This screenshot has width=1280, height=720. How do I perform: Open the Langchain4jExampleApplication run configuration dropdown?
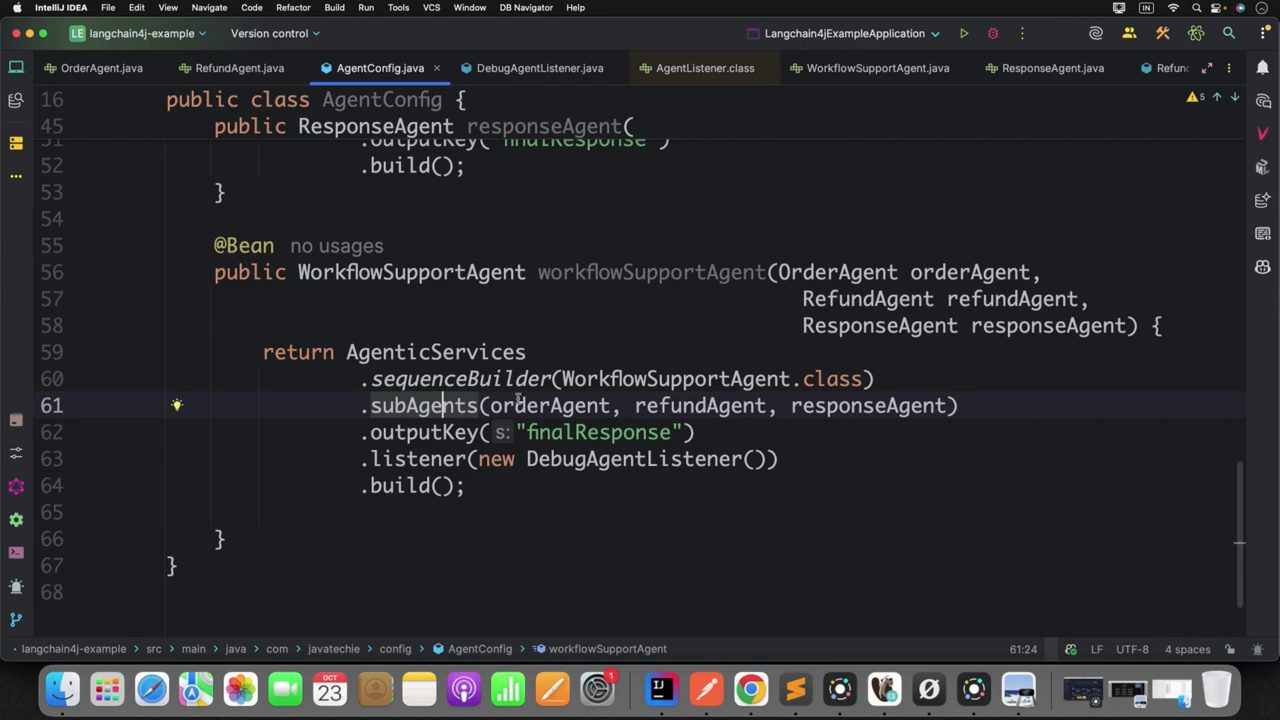(844, 33)
